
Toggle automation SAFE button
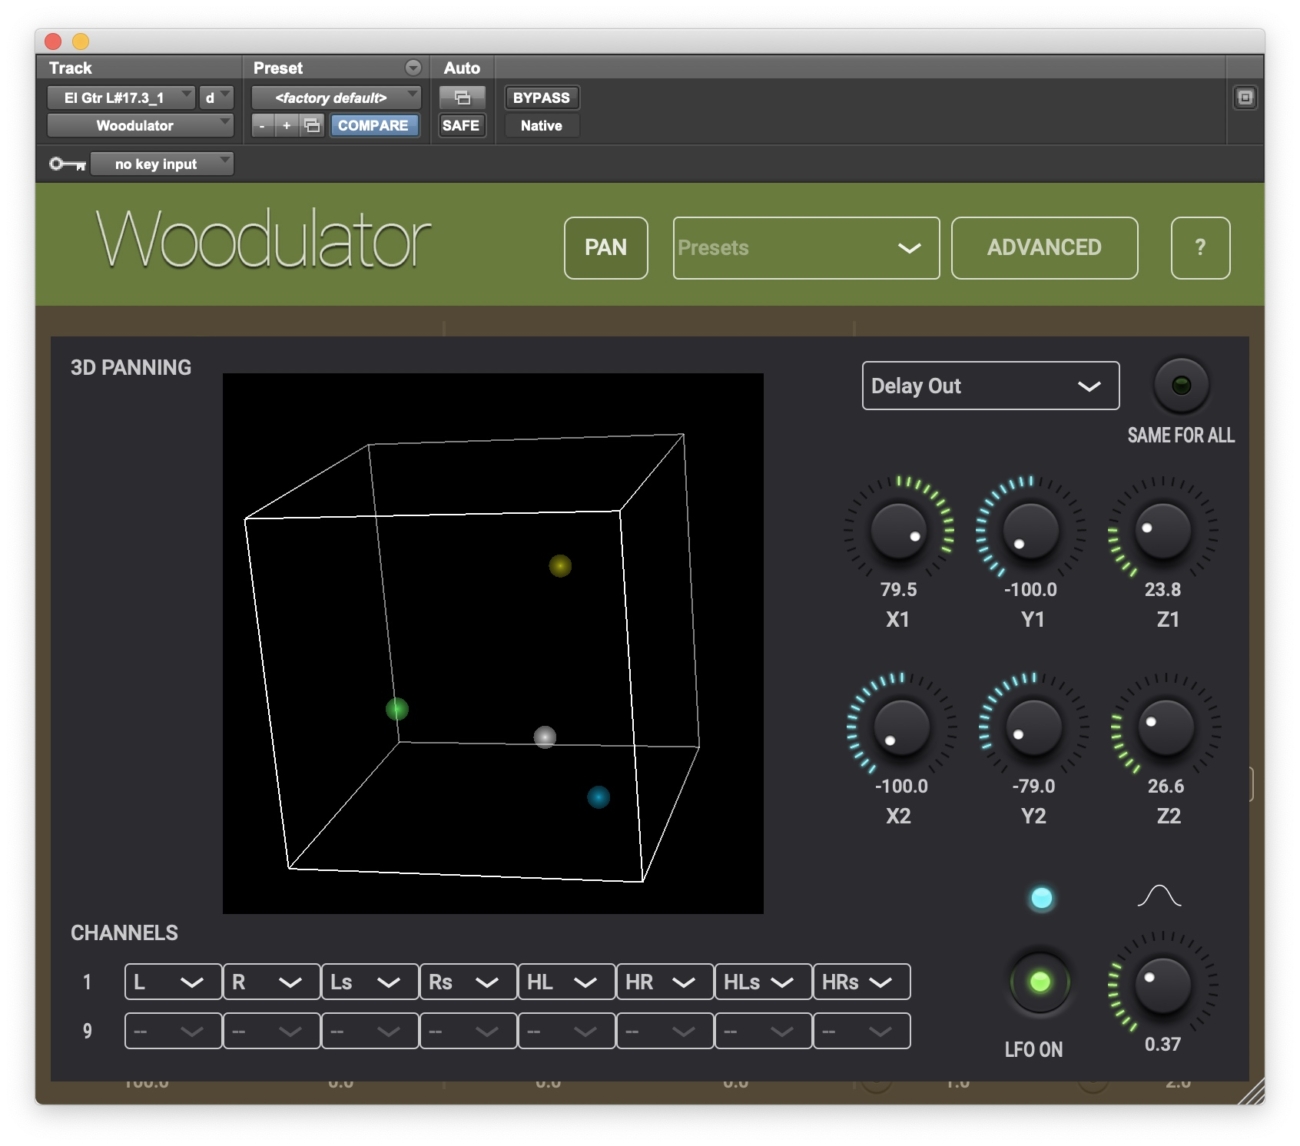point(461,125)
